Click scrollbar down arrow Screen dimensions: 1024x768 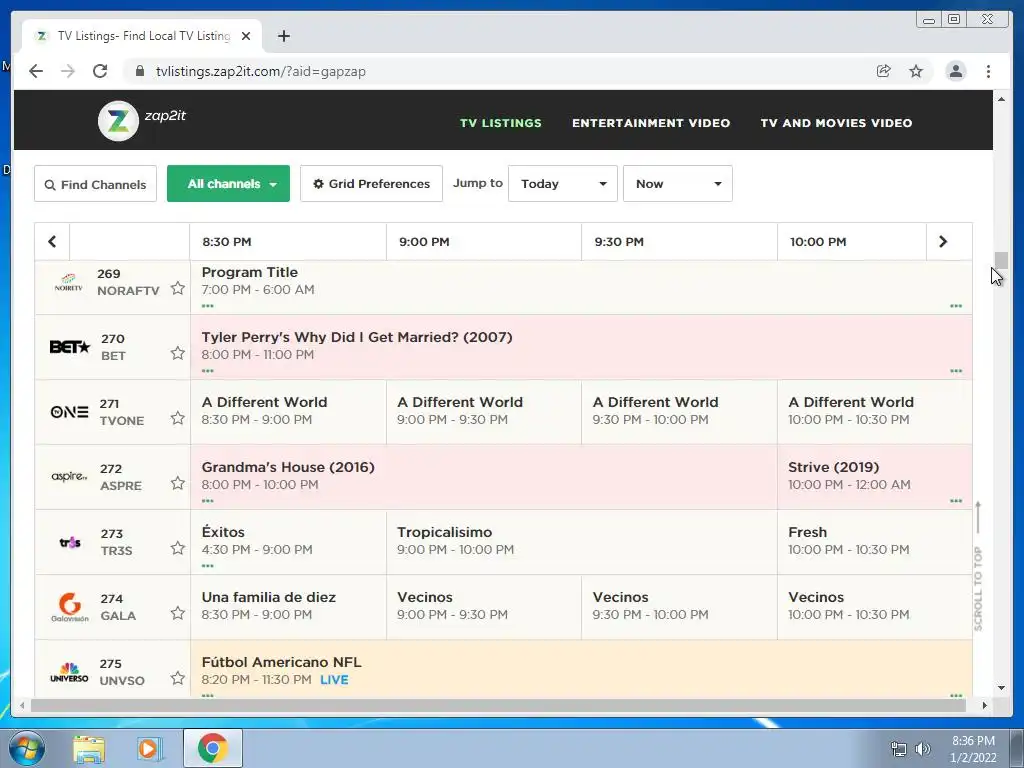(x=1001, y=688)
